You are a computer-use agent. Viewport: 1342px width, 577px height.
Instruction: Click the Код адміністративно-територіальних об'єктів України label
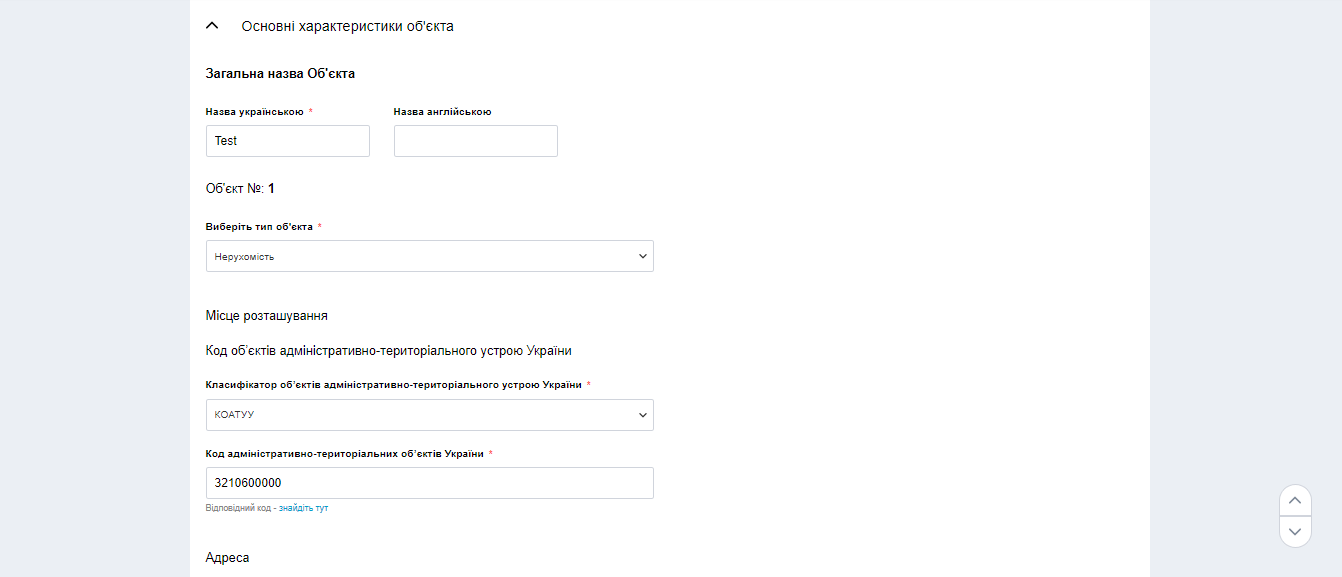[x=344, y=454]
